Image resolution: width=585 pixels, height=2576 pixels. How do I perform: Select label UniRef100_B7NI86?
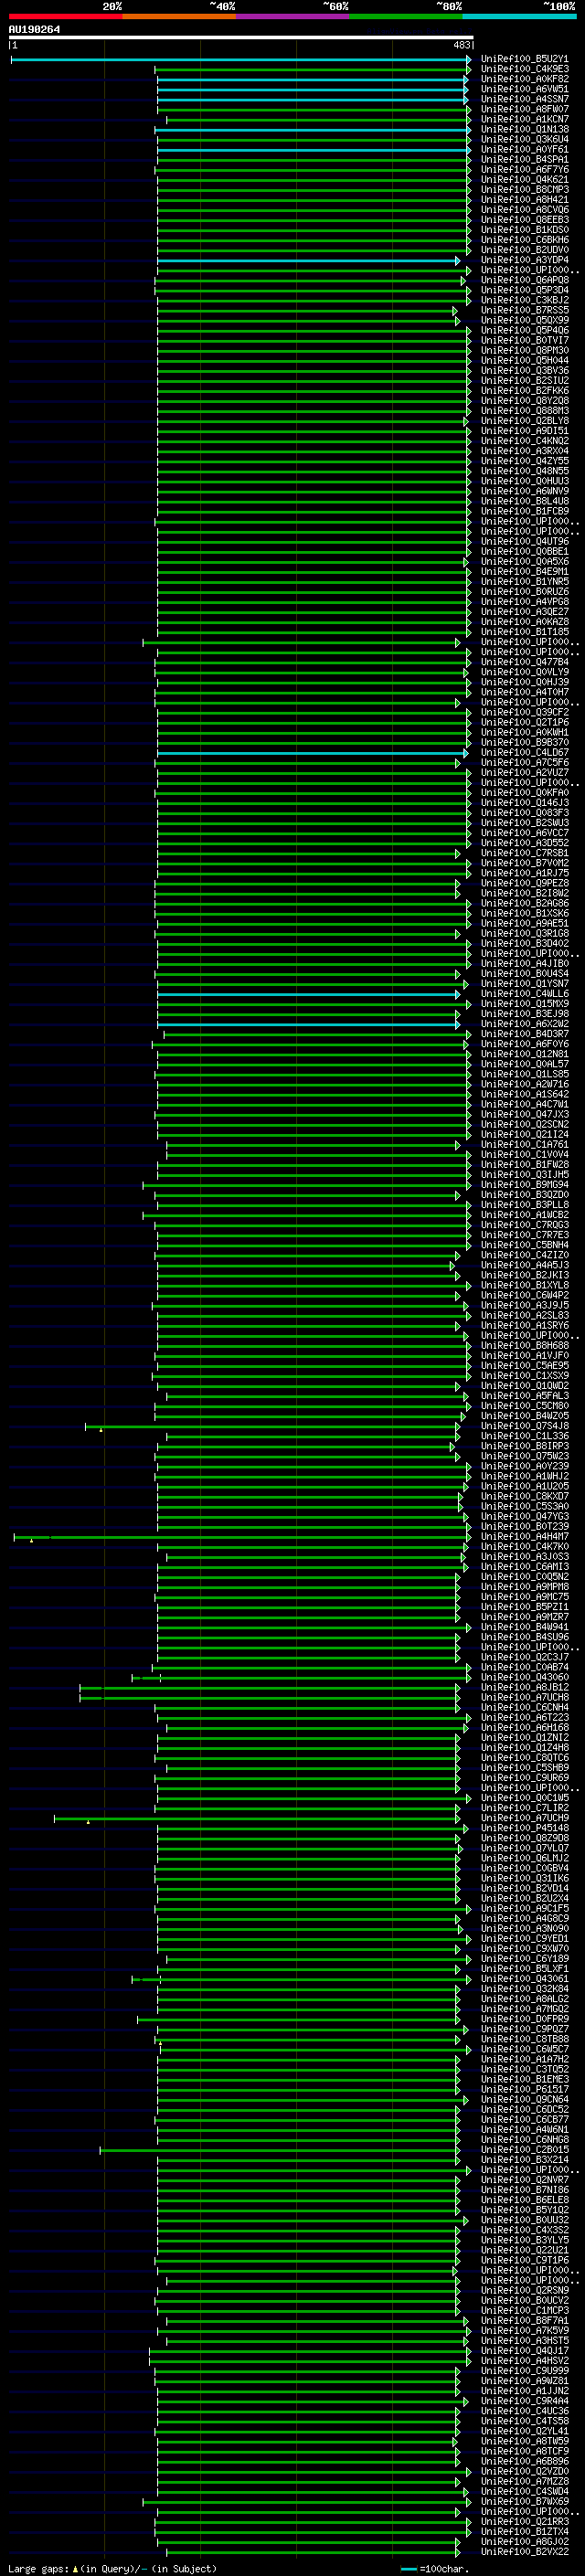tap(524, 2190)
